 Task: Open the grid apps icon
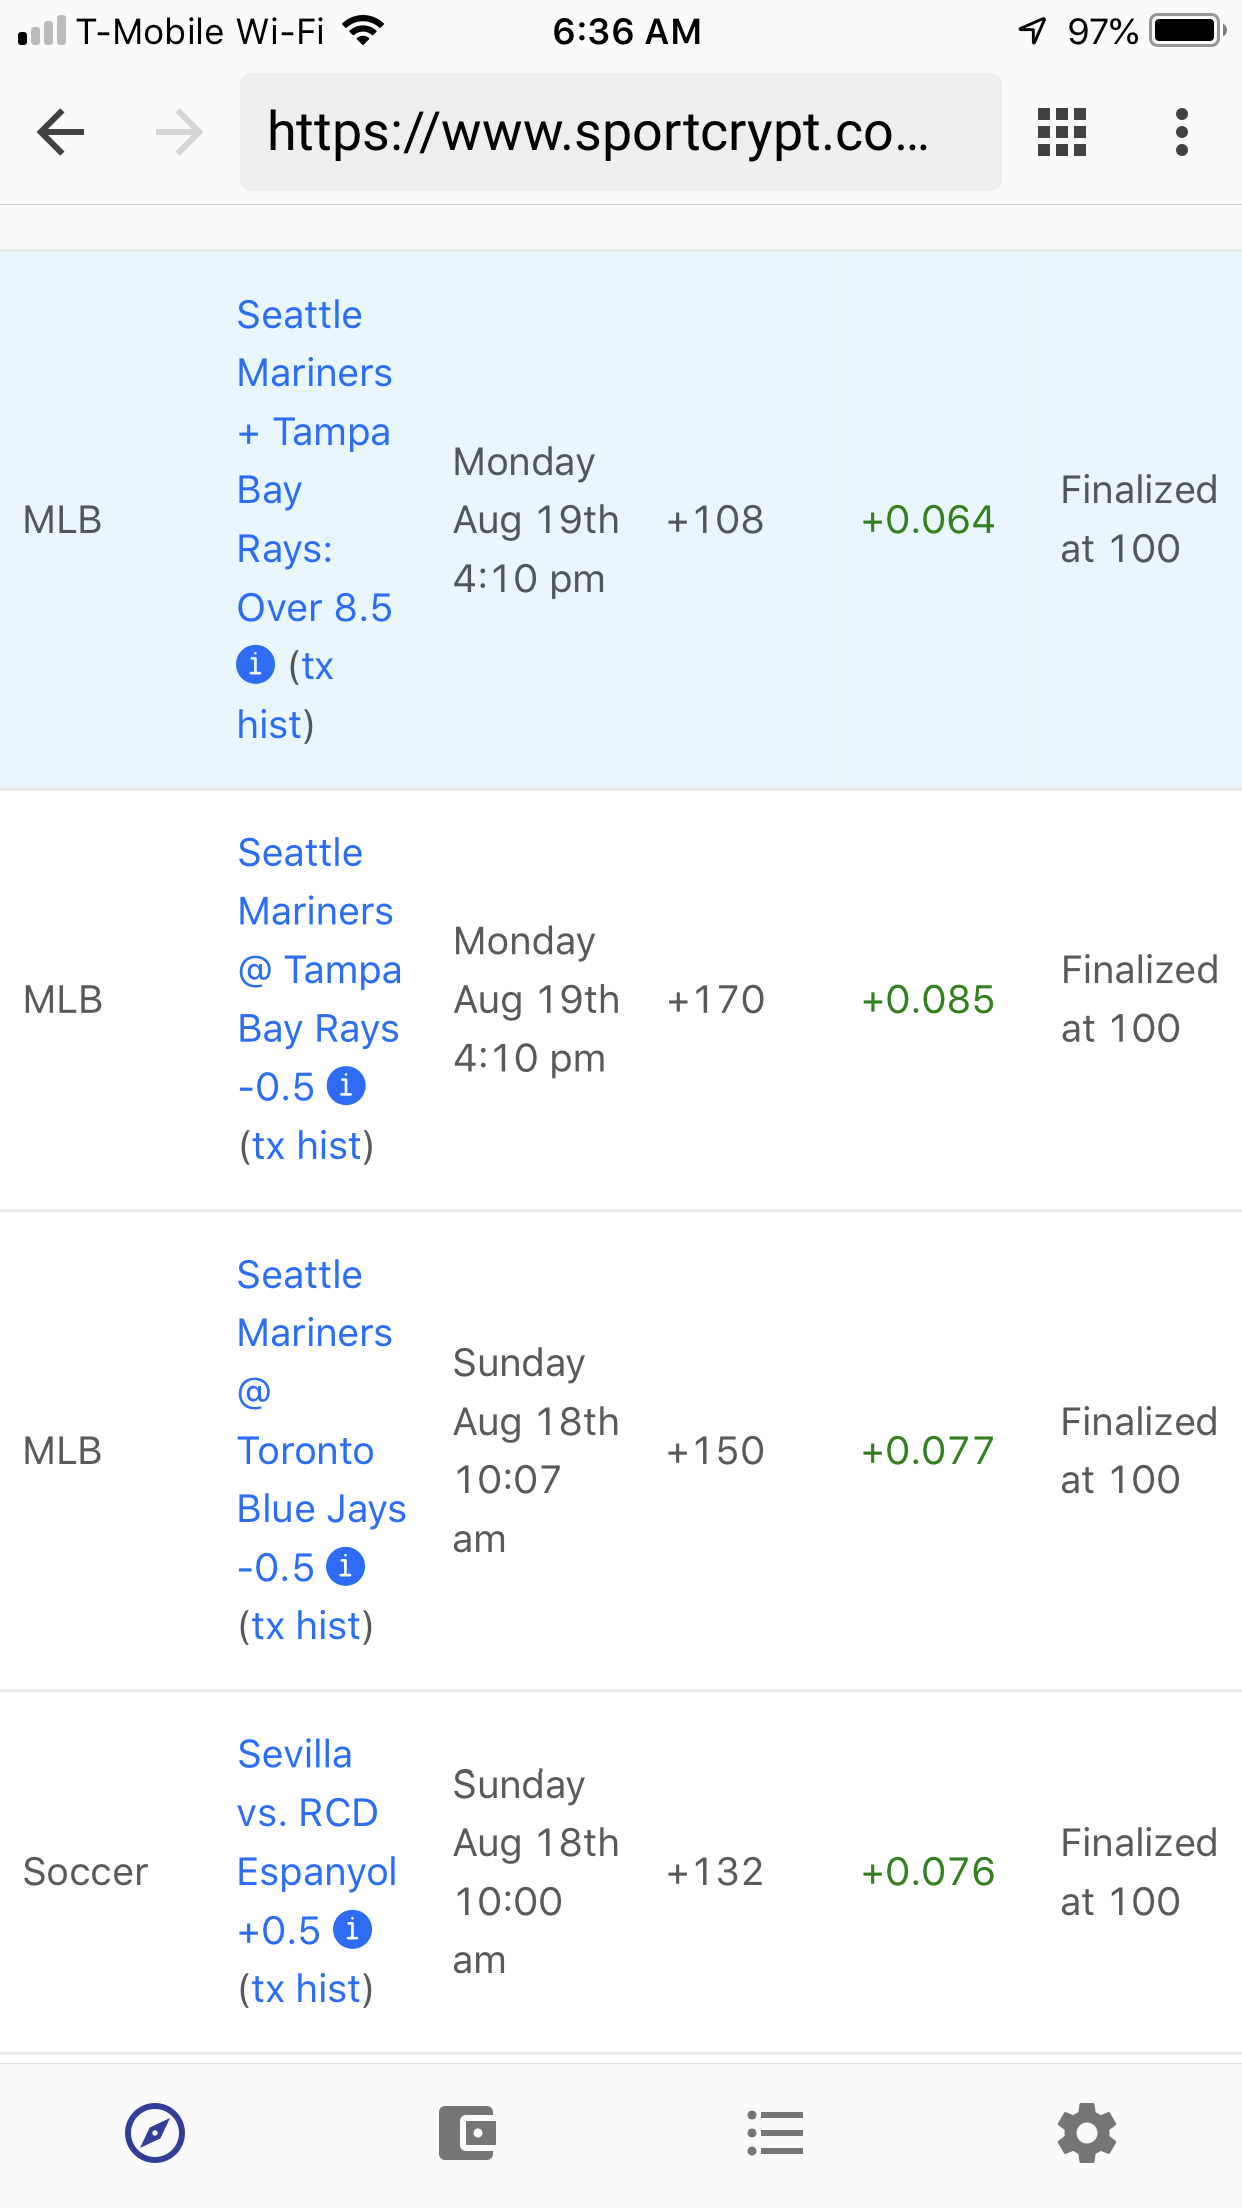pyautogui.click(x=1061, y=132)
